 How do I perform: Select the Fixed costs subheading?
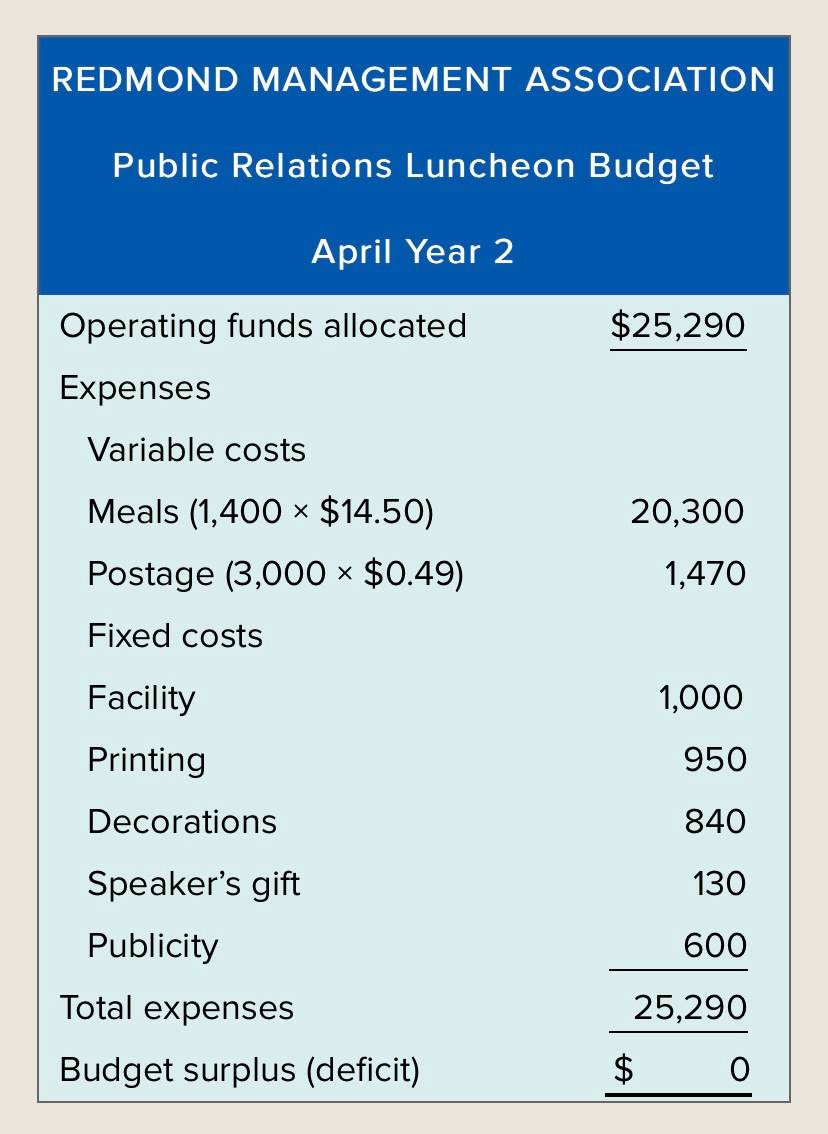tap(175, 636)
